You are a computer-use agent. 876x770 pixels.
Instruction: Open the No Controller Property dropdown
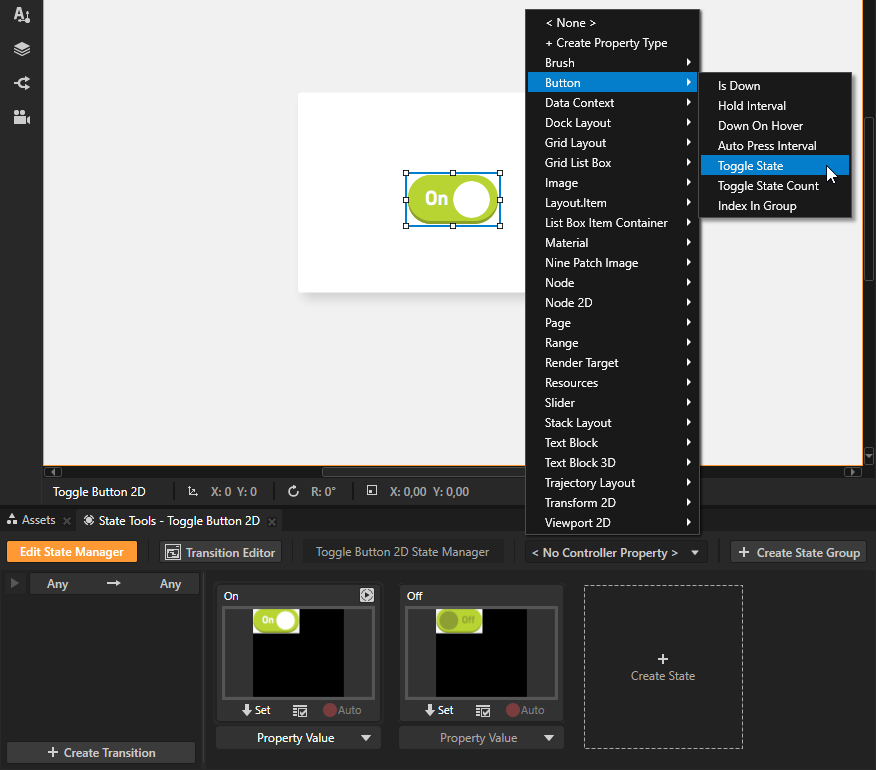click(x=616, y=552)
